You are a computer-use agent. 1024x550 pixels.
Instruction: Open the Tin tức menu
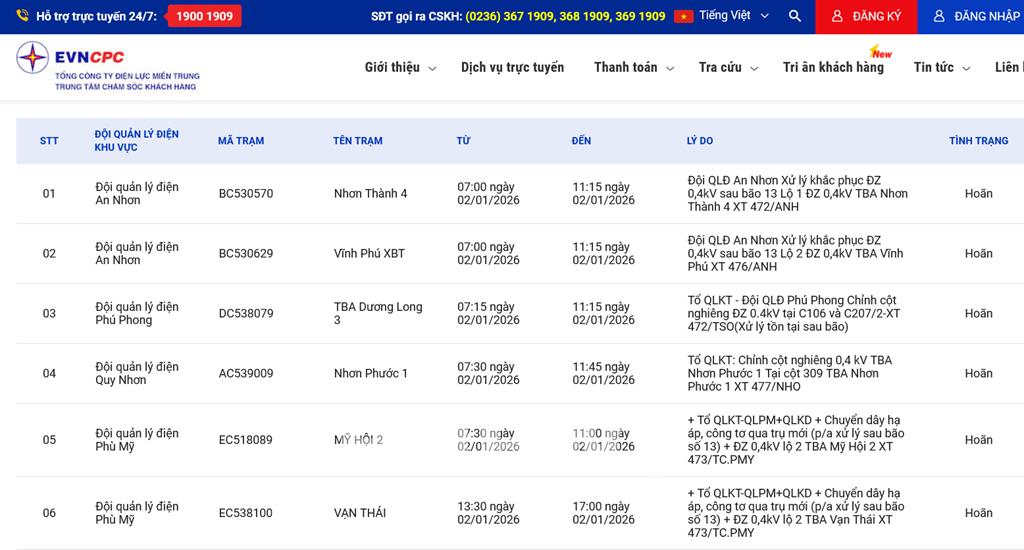tap(941, 67)
